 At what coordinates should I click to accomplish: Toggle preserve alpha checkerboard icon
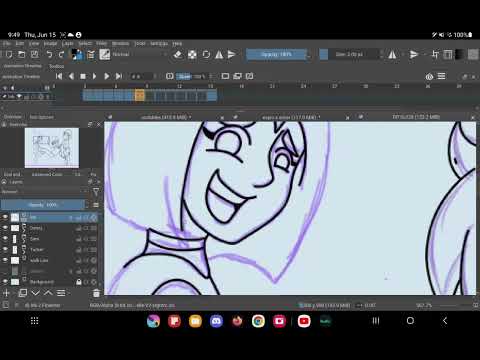pos(192,54)
